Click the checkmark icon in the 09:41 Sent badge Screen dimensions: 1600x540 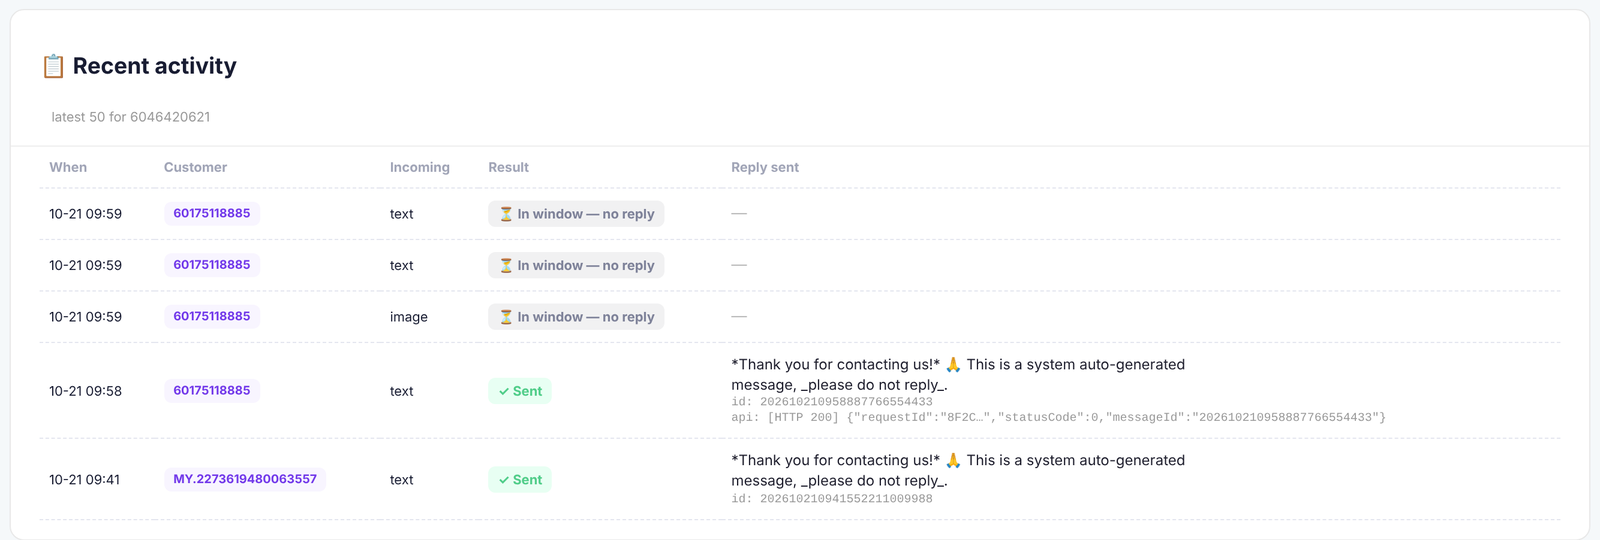(x=504, y=480)
